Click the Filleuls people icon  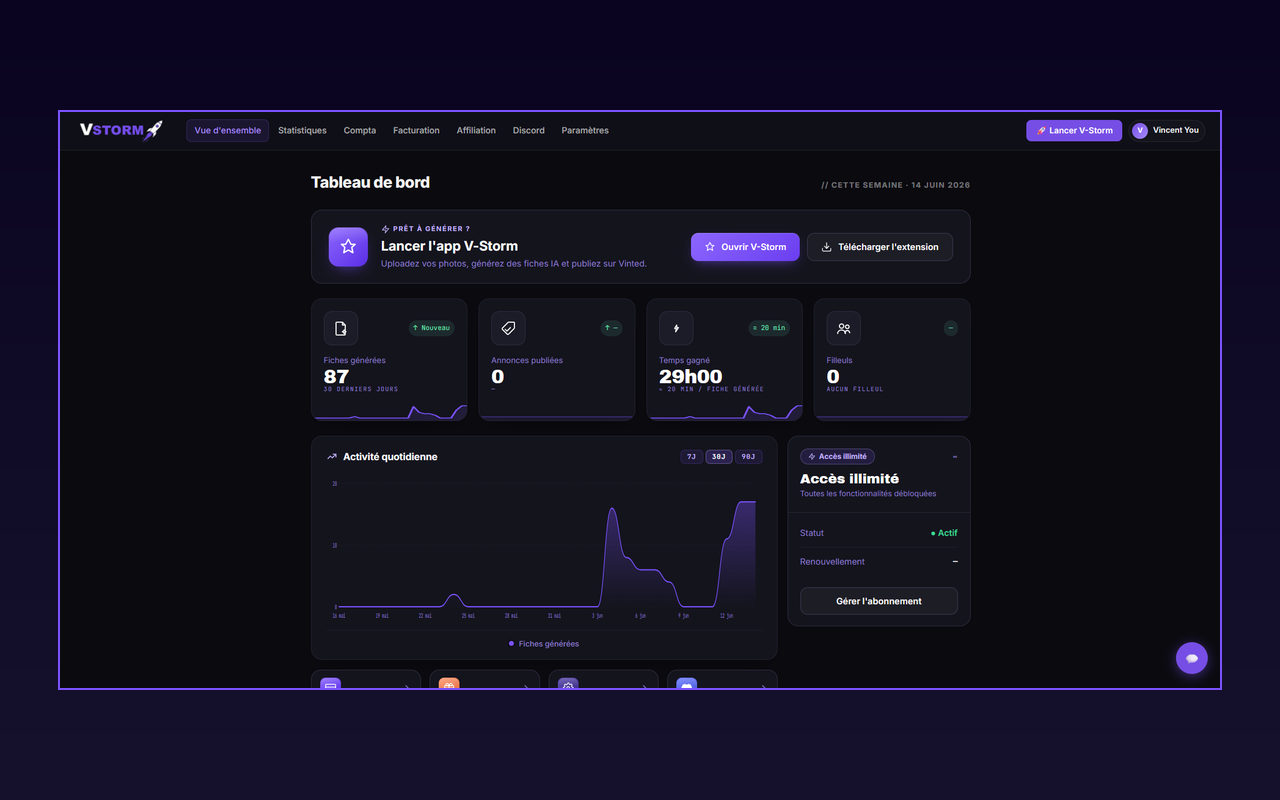tap(844, 328)
